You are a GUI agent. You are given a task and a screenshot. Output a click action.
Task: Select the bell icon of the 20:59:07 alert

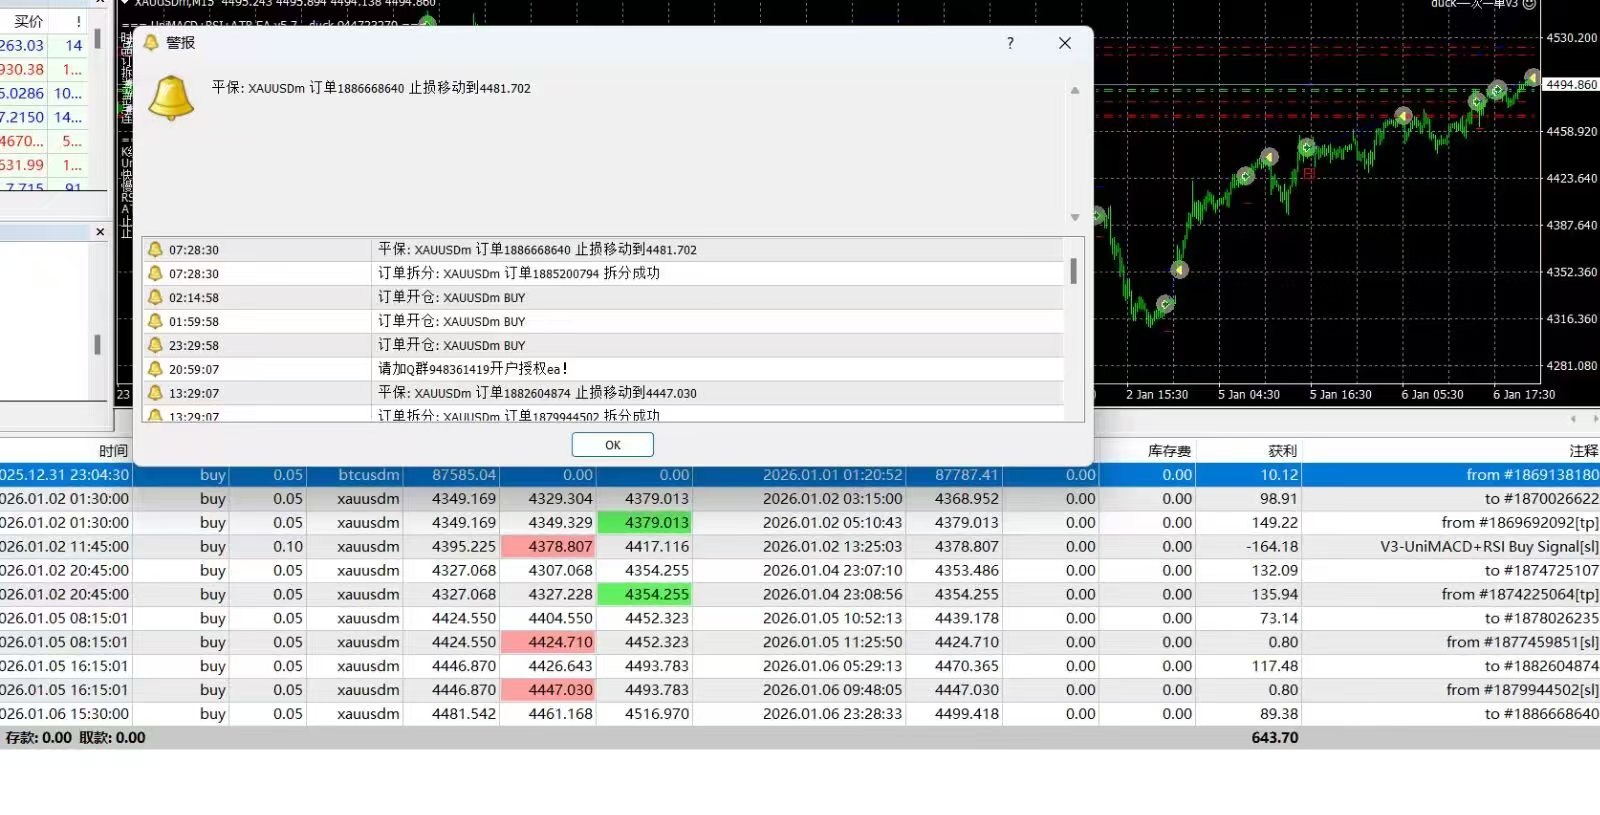(155, 369)
